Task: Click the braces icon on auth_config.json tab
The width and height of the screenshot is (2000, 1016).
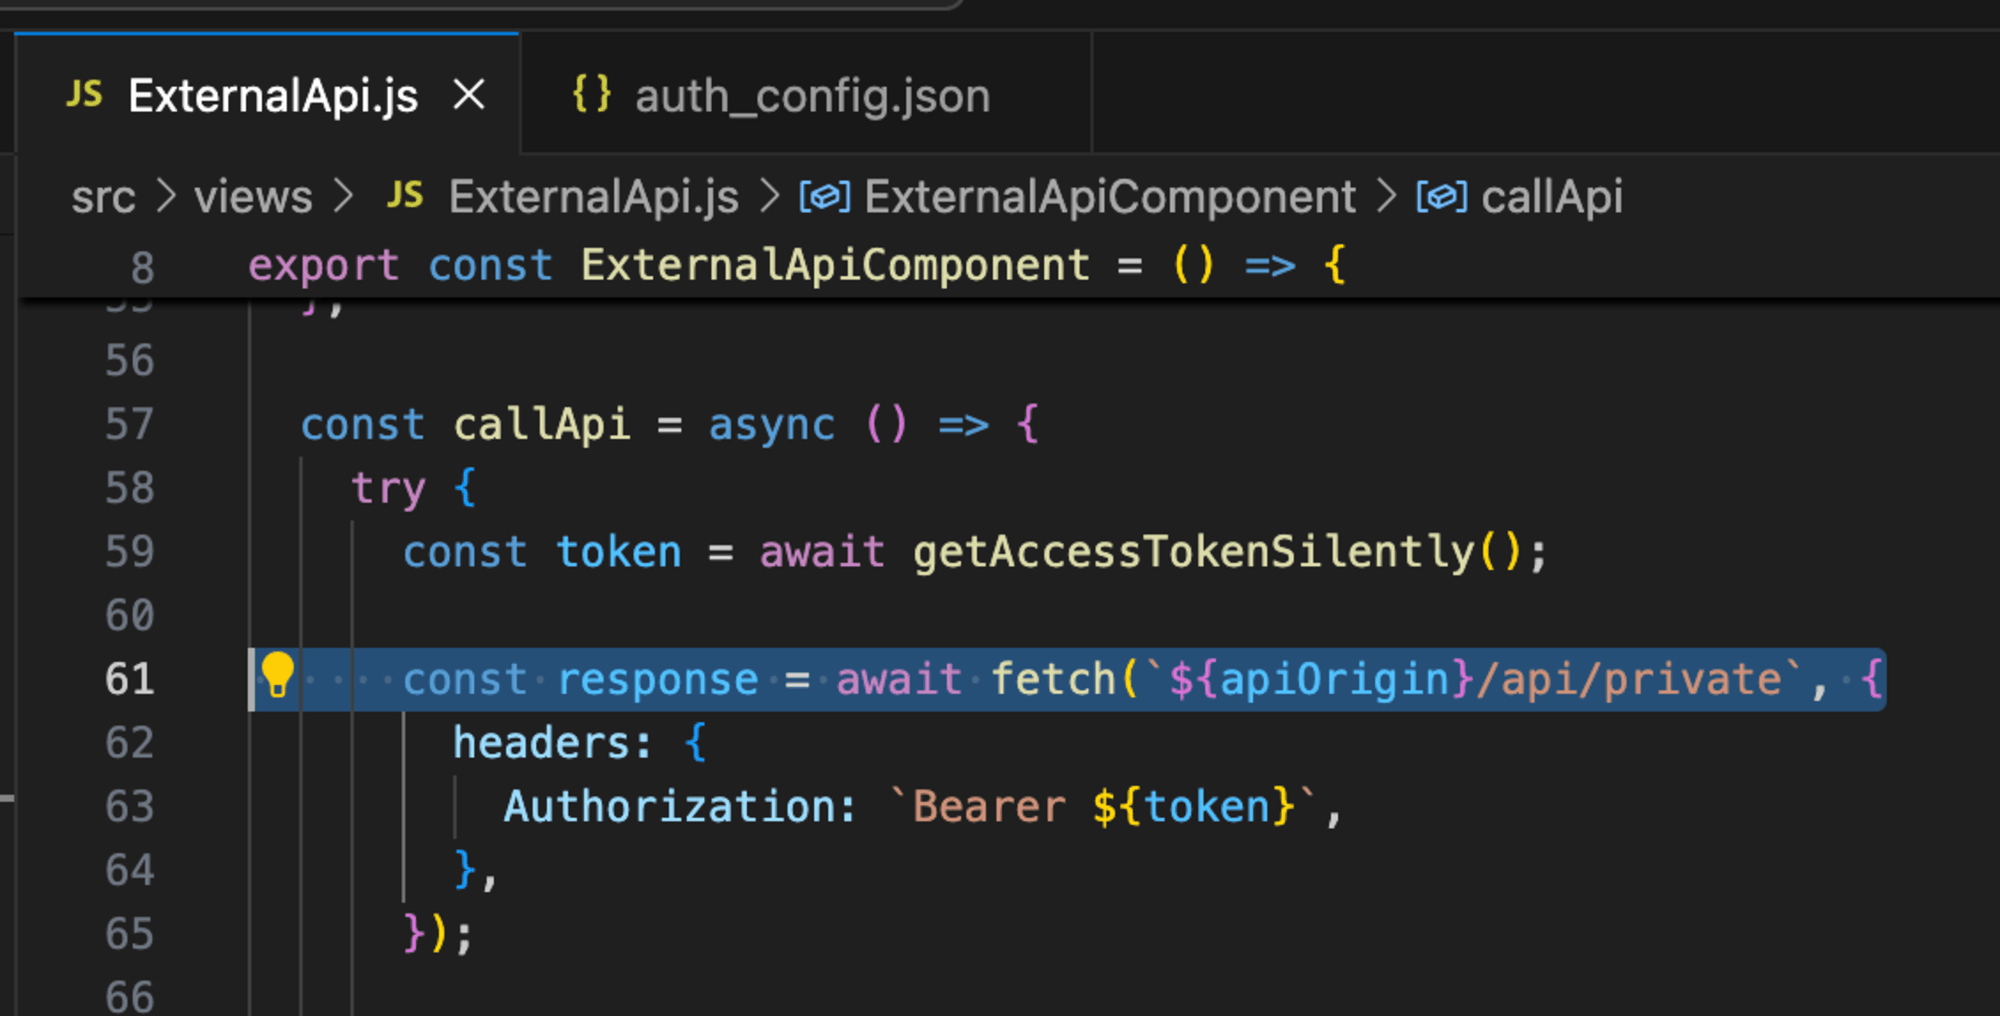Action: coord(591,94)
